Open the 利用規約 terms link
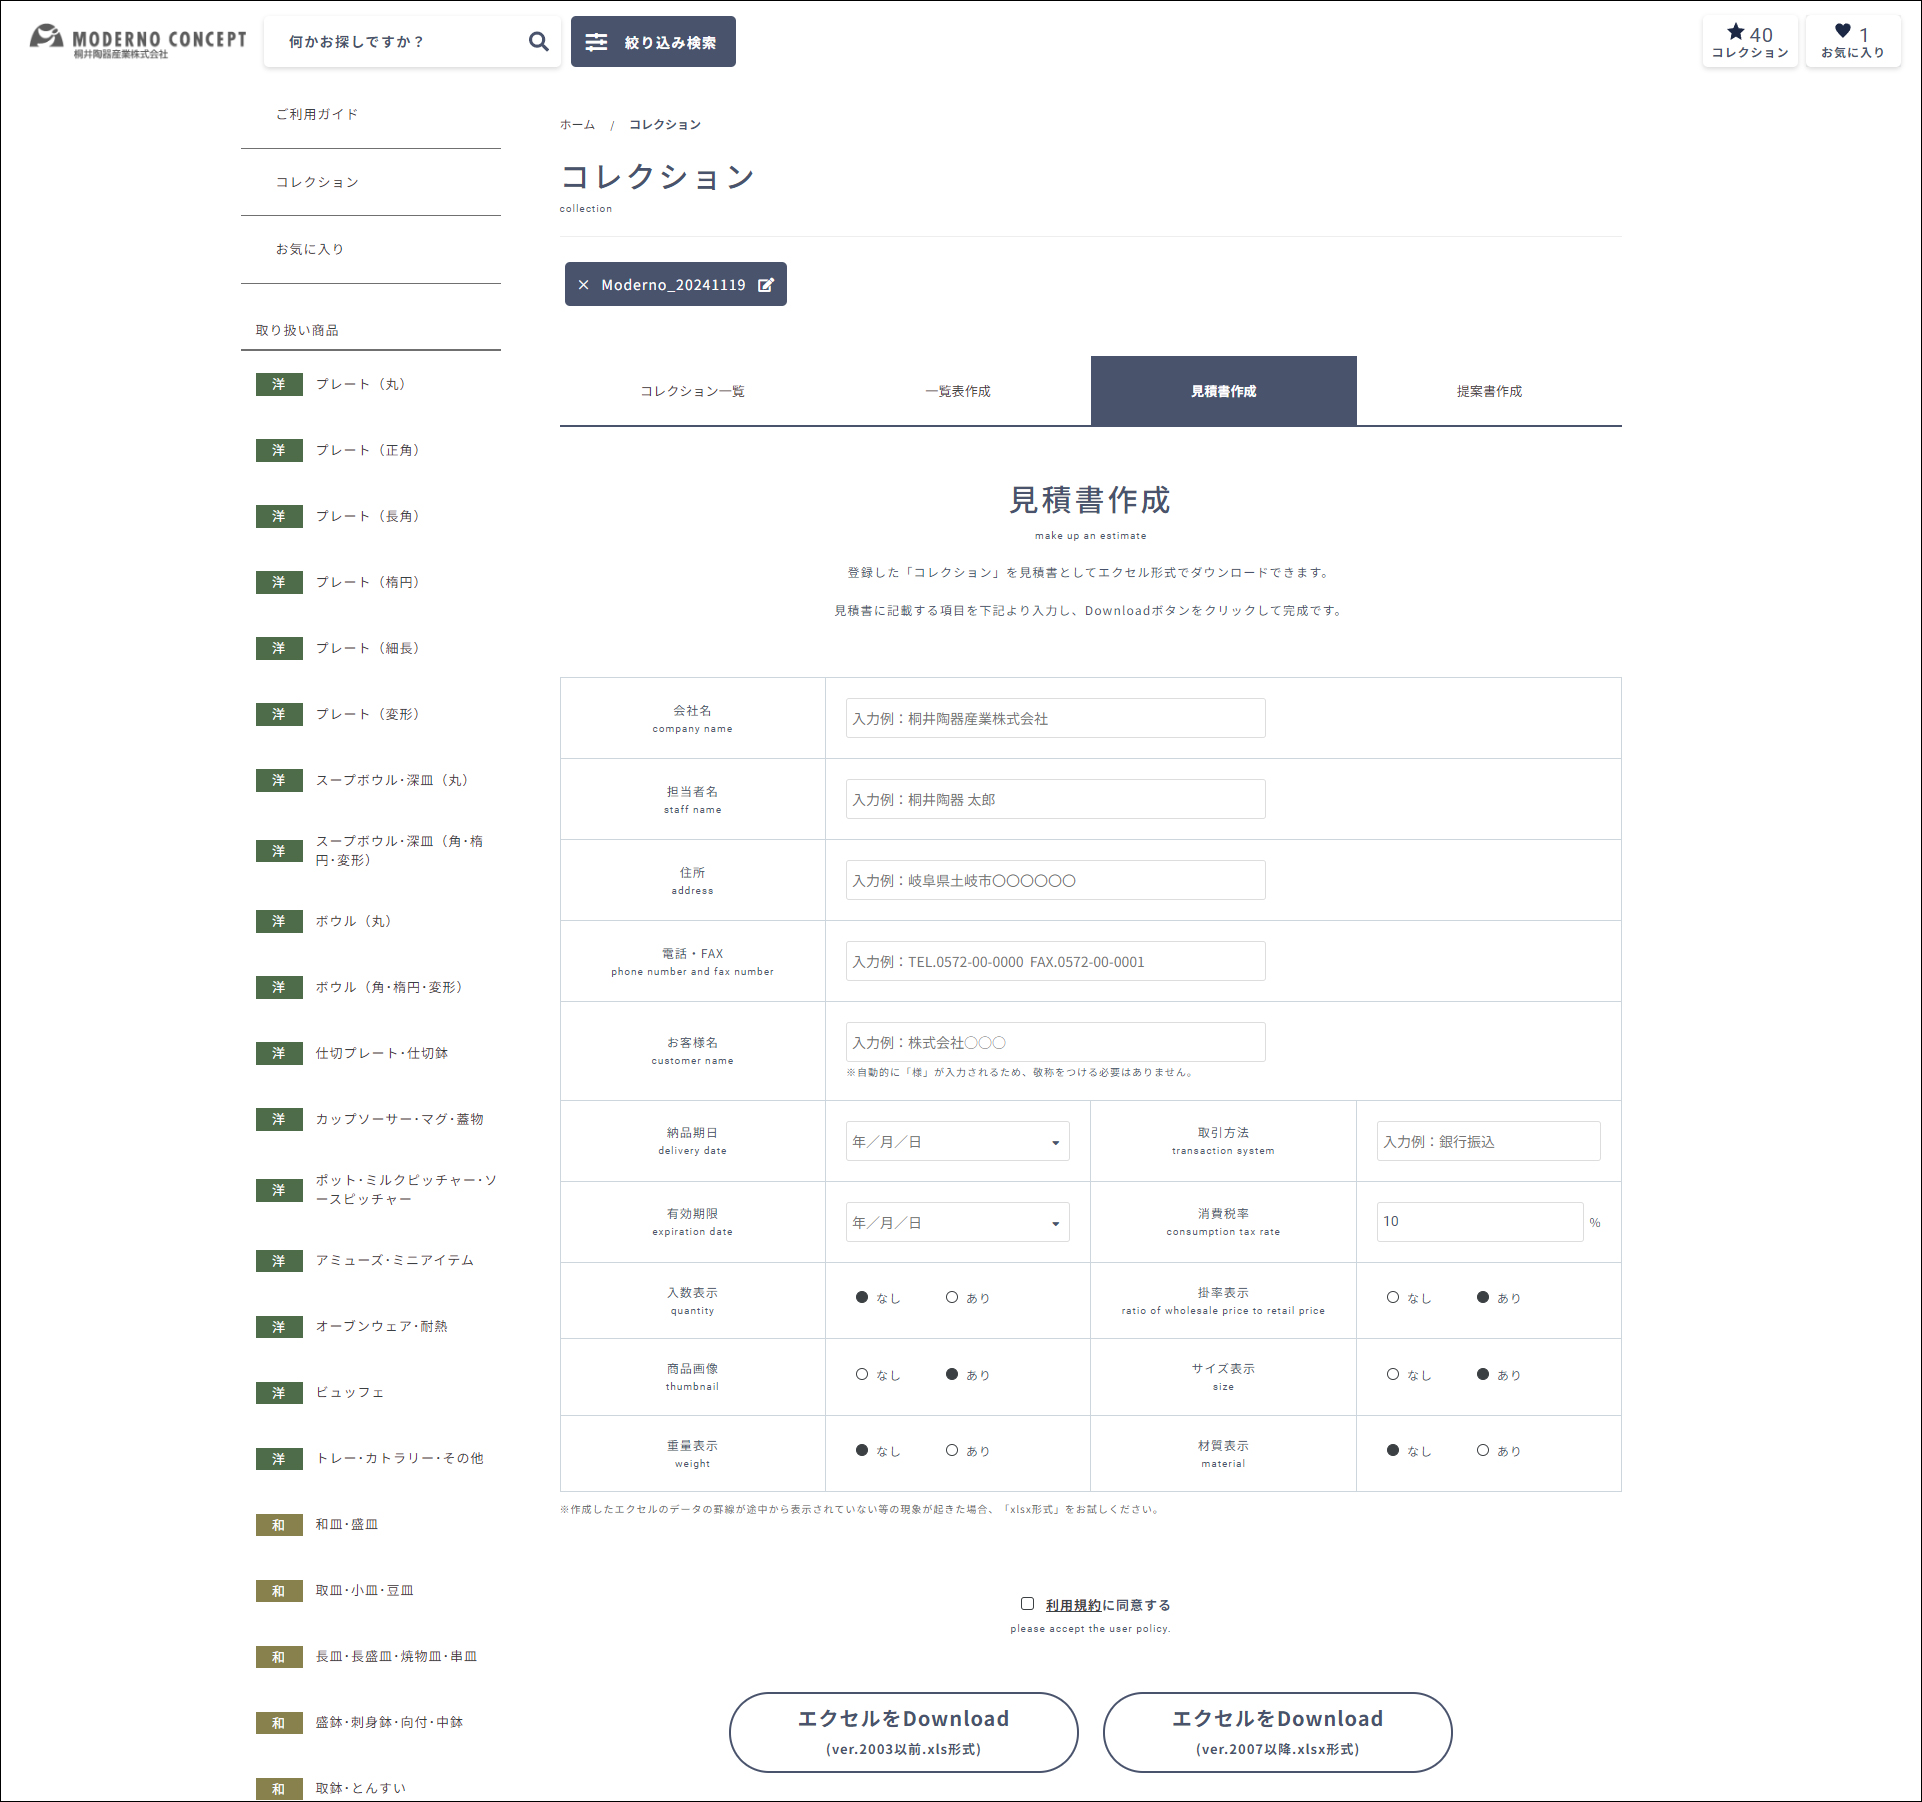1922x1802 pixels. click(x=1073, y=1605)
